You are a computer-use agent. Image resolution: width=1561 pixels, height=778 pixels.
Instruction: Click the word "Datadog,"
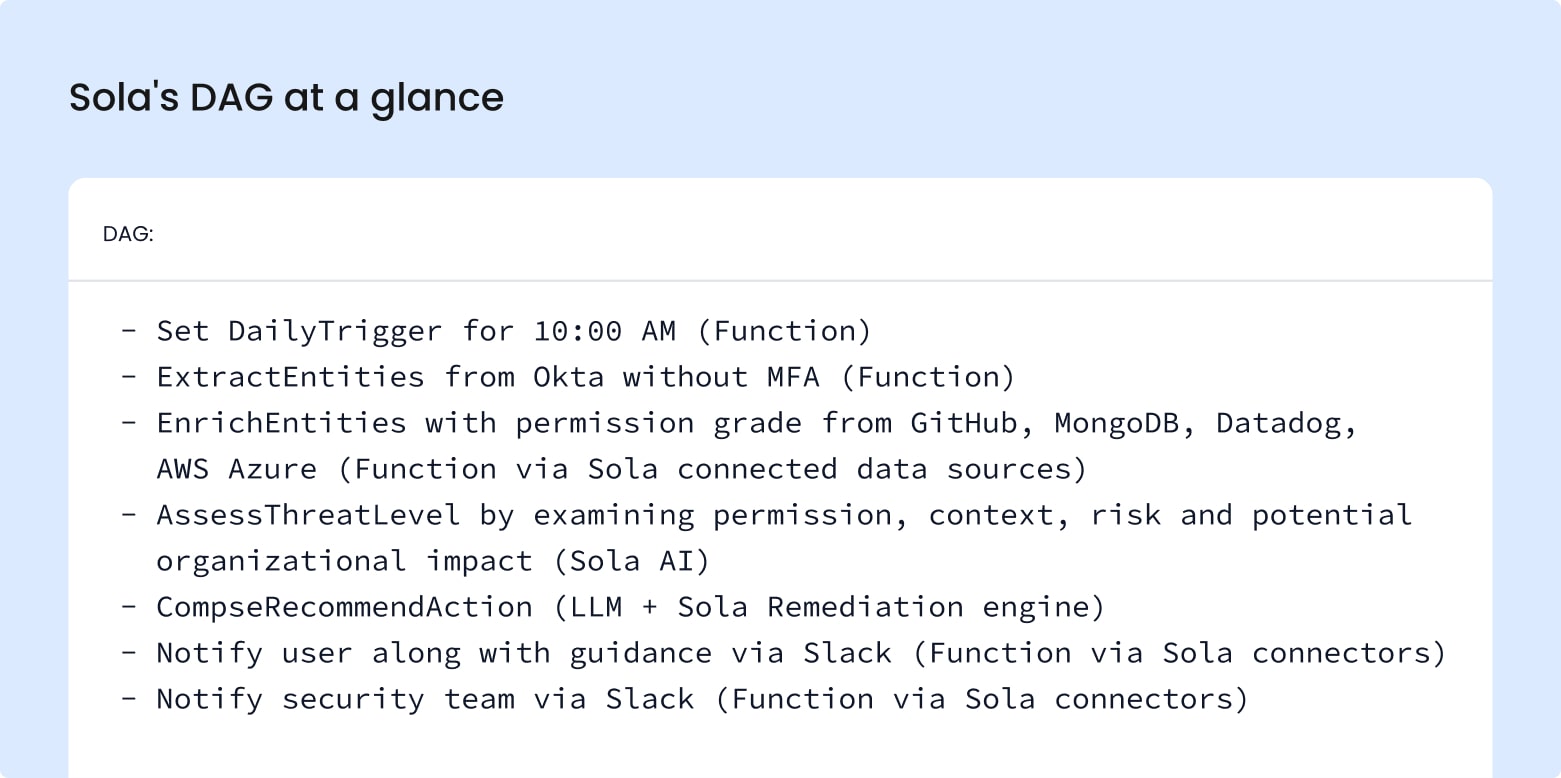(x=1286, y=423)
